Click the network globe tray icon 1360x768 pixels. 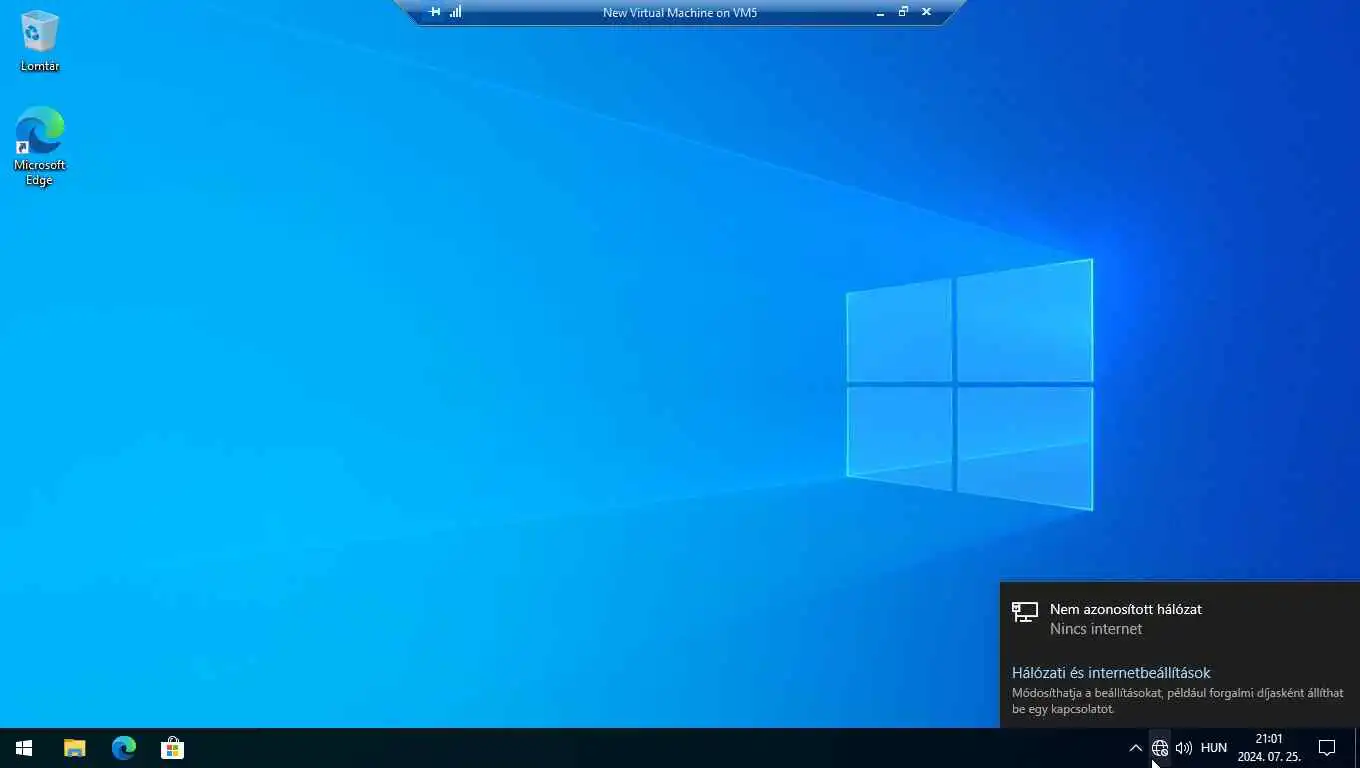(1160, 748)
